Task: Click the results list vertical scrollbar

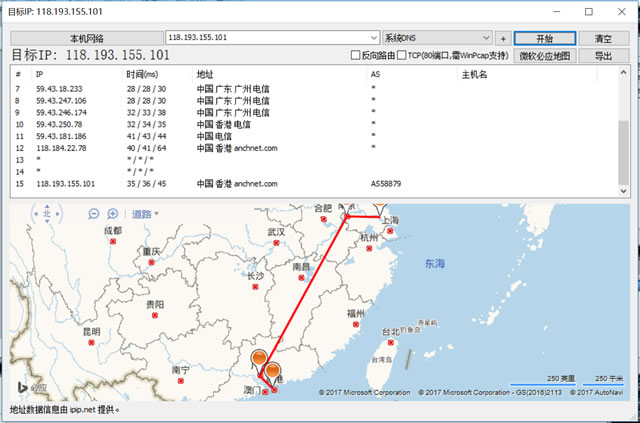Action: click(x=624, y=130)
